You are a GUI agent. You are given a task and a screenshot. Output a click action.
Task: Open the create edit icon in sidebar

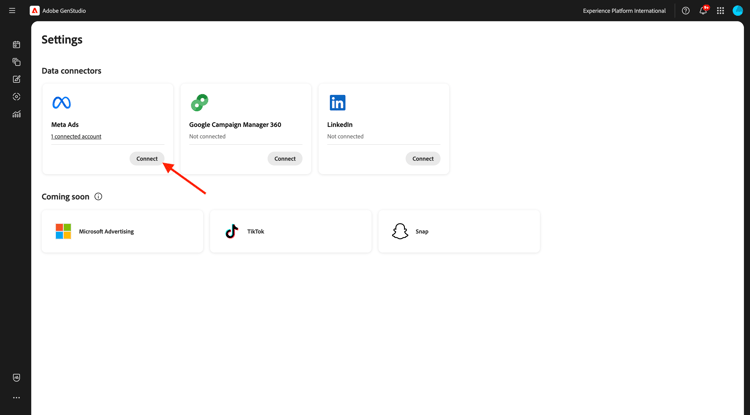tap(16, 79)
